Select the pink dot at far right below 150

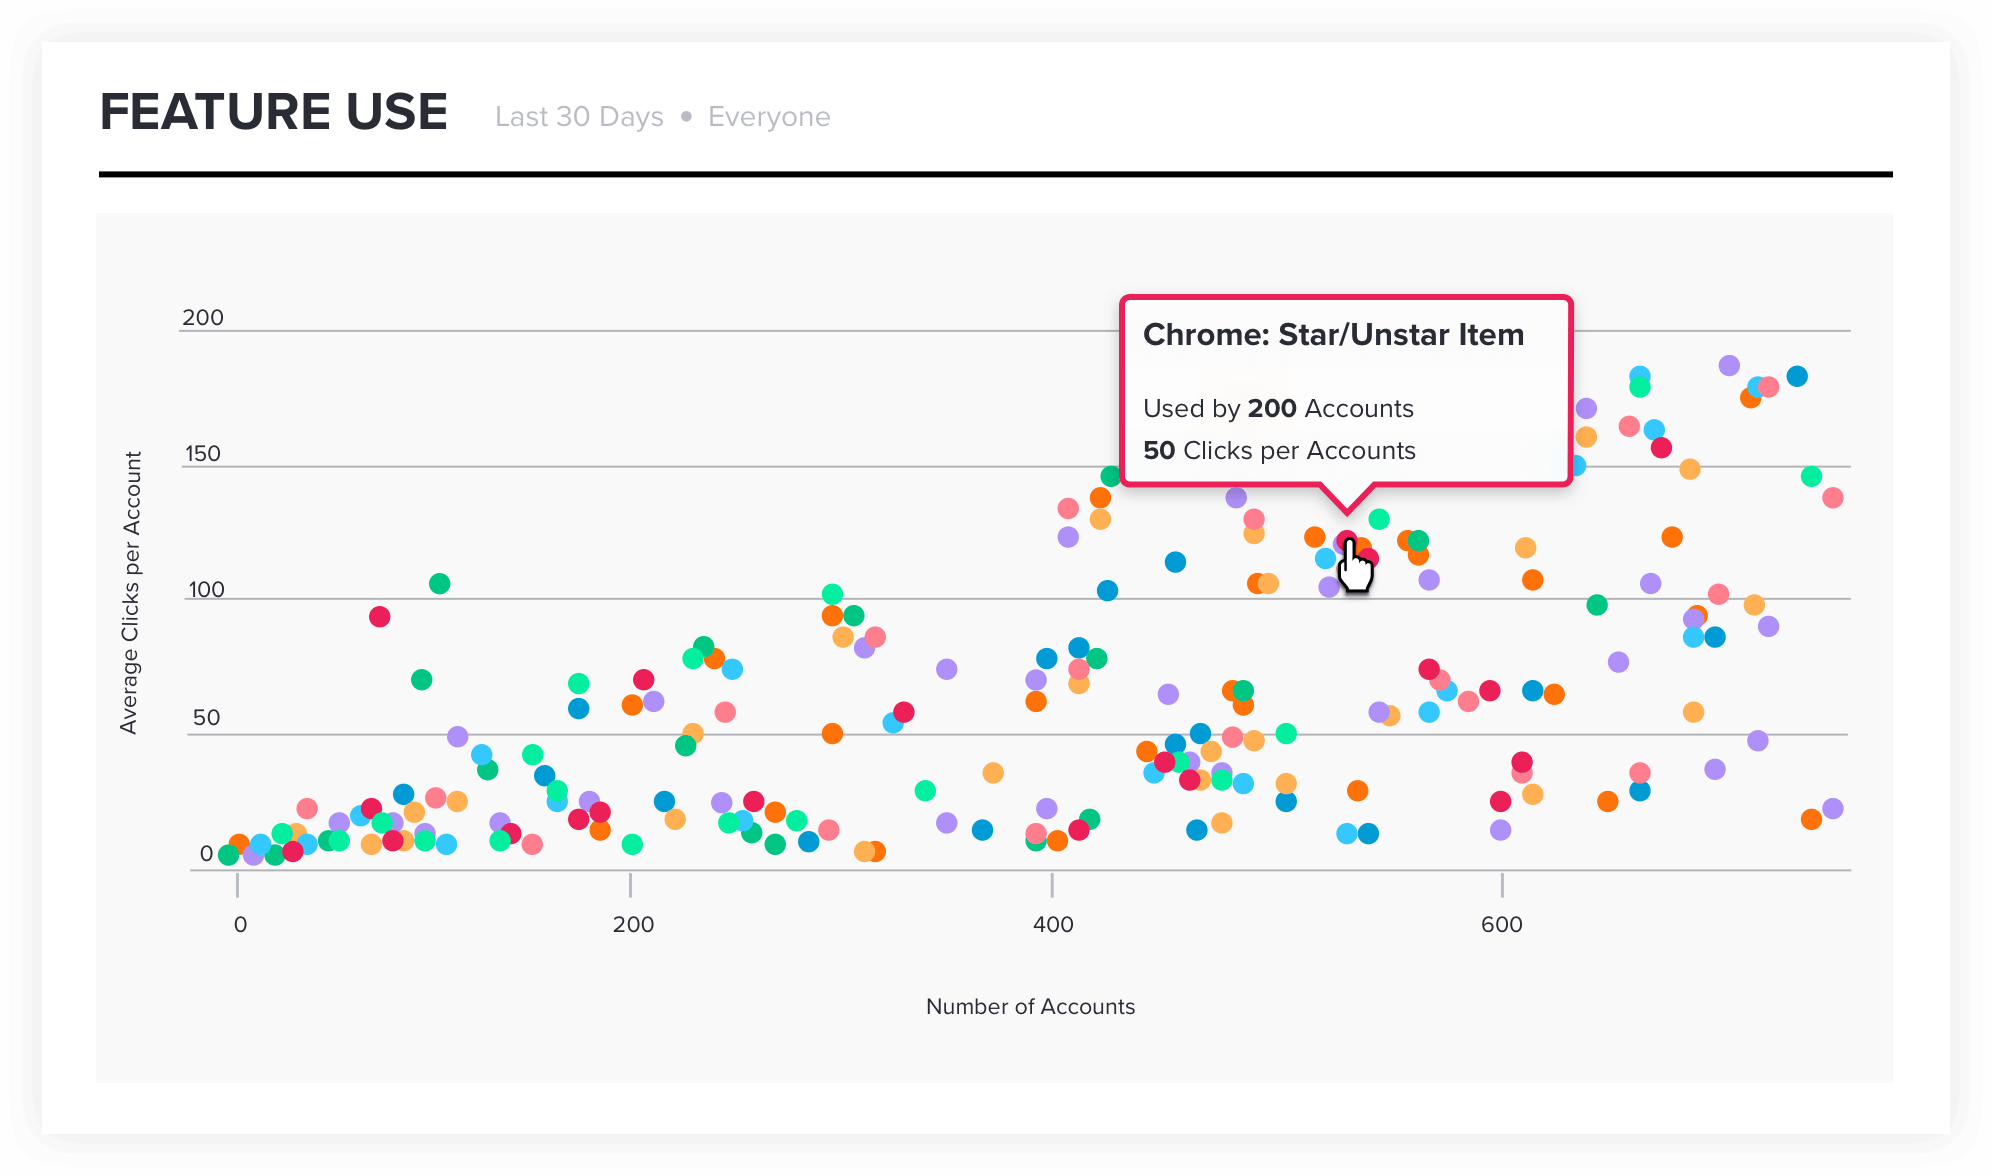point(1832,497)
